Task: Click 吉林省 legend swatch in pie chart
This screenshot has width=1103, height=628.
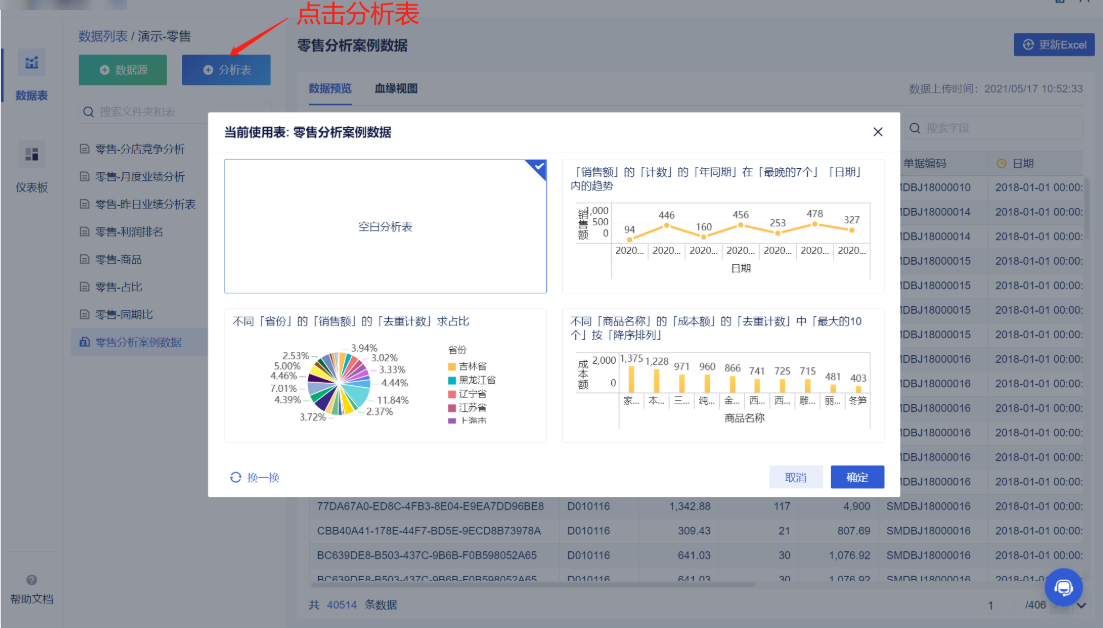Action: [x=452, y=366]
